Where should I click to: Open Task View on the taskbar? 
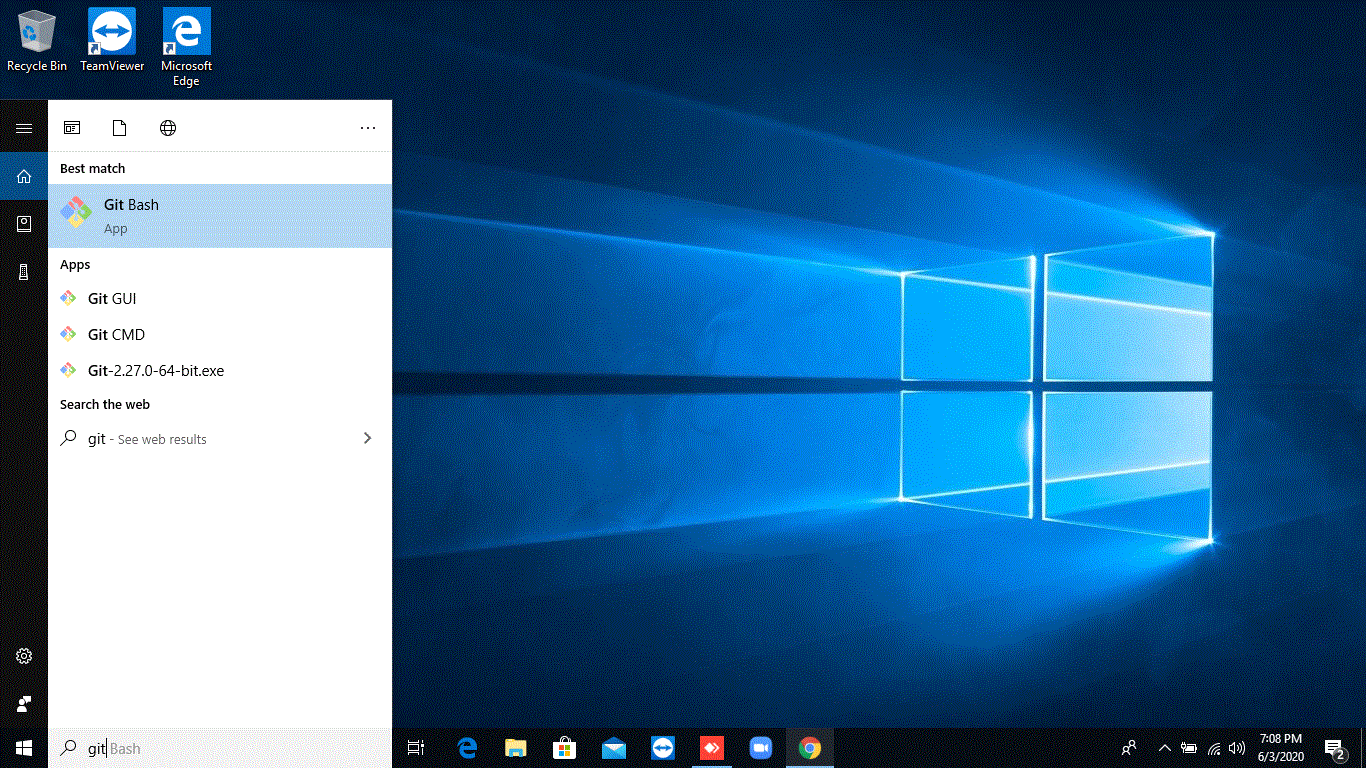click(x=416, y=748)
